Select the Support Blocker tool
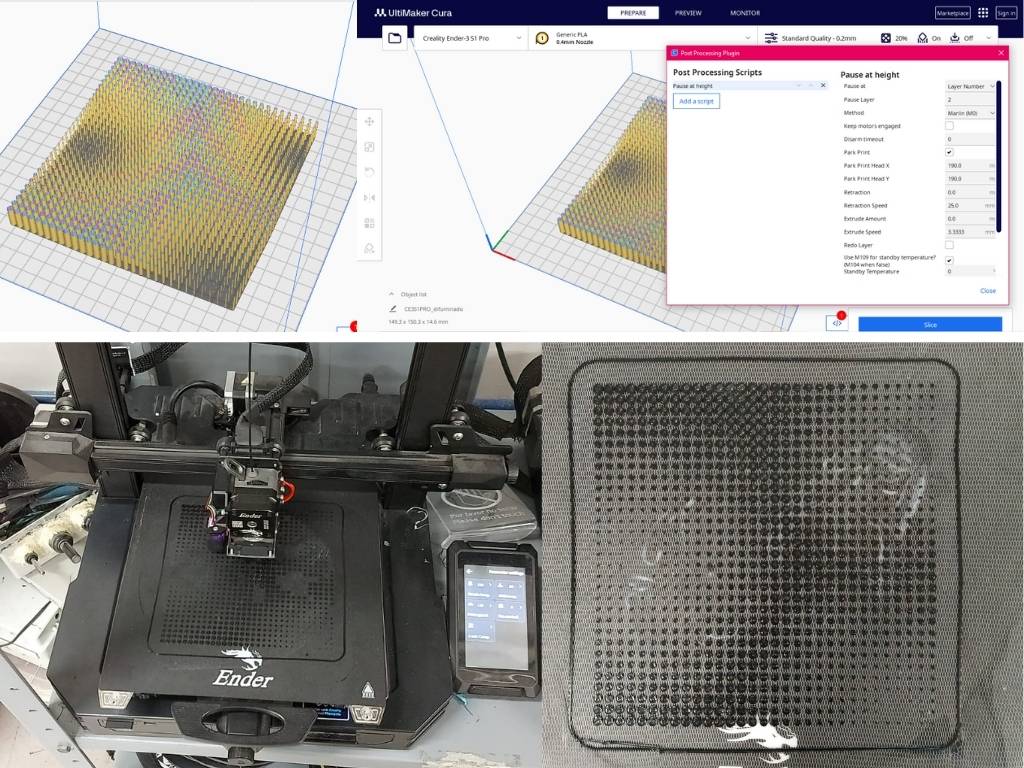 (370, 248)
